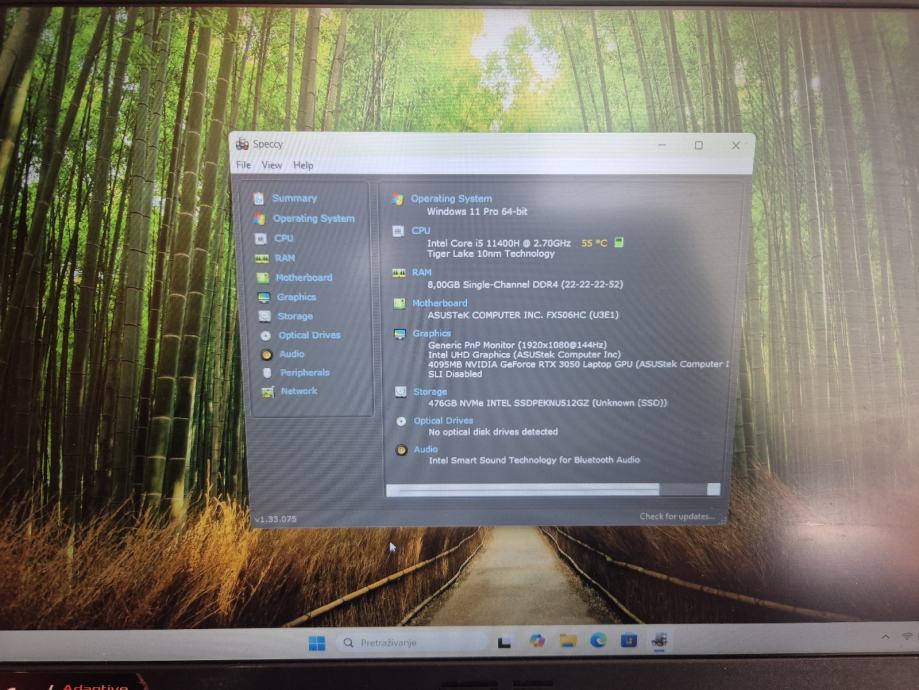
Task: Open the Microsoft Store taskbar icon
Action: click(629, 640)
